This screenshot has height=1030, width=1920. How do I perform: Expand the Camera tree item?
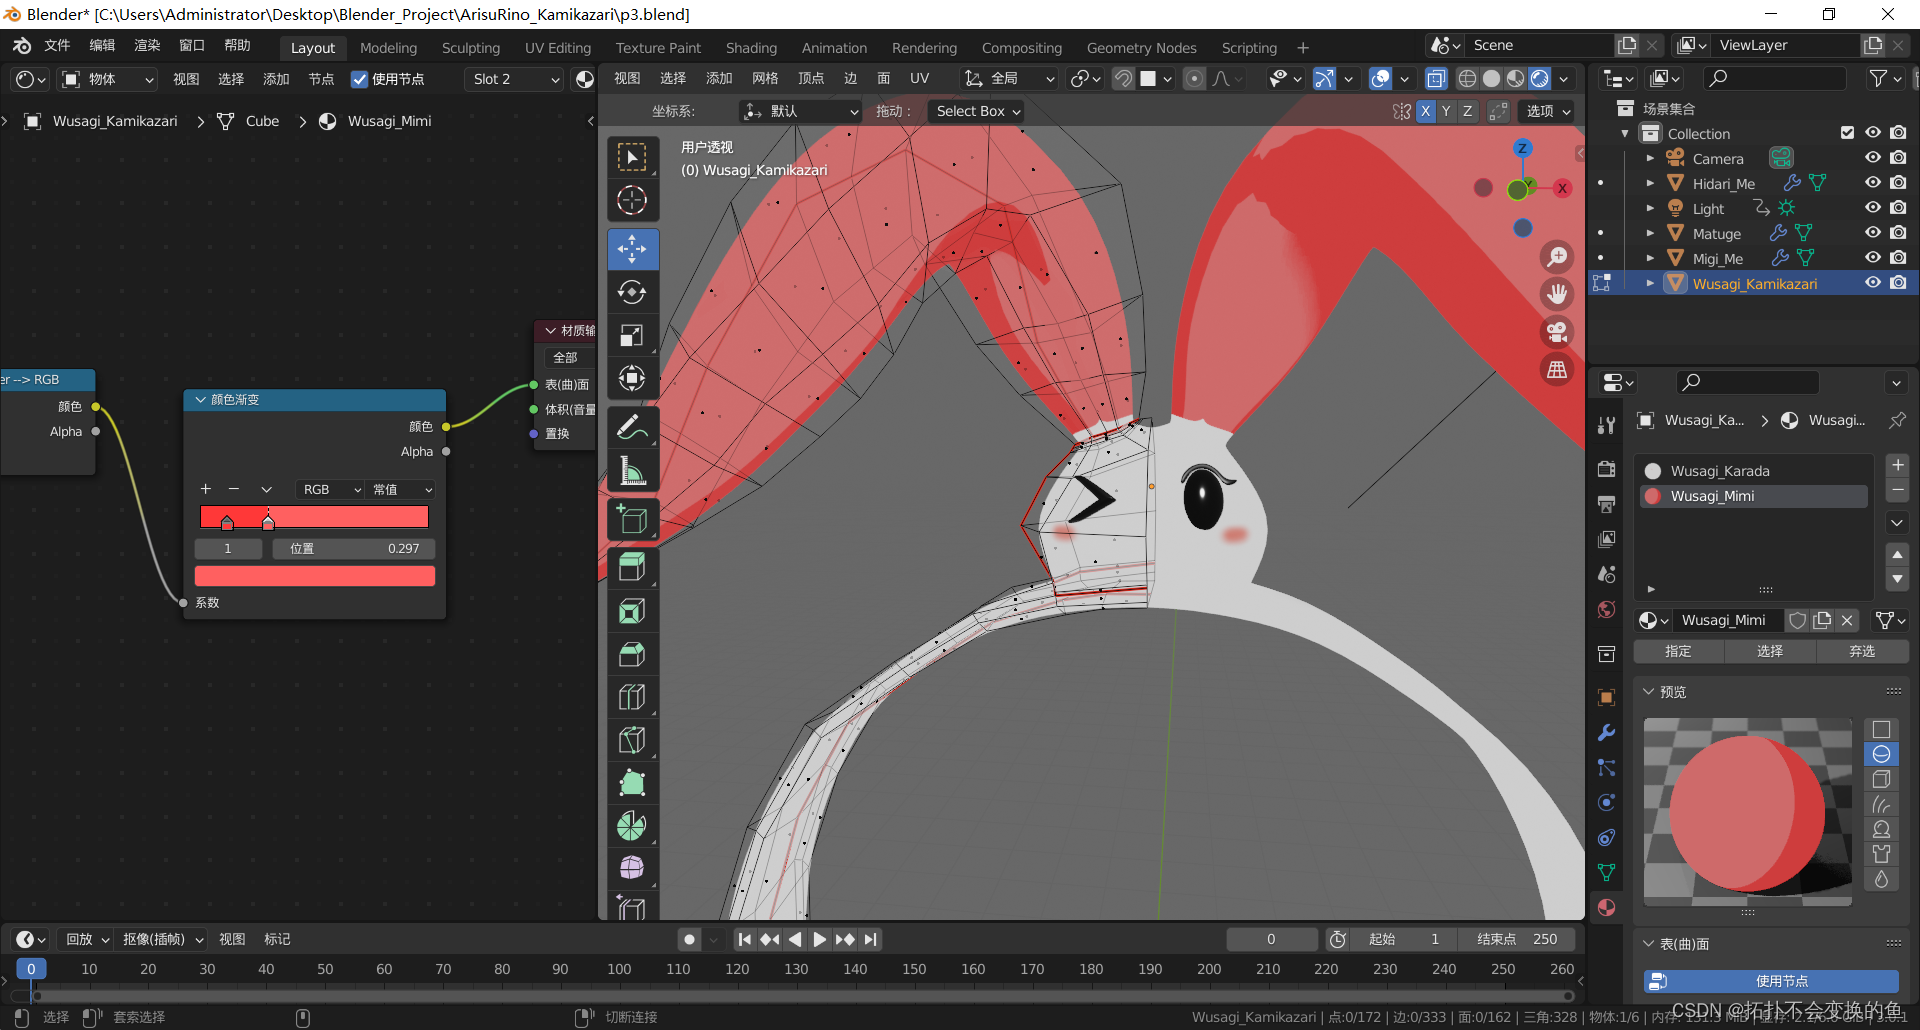click(1650, 158)
